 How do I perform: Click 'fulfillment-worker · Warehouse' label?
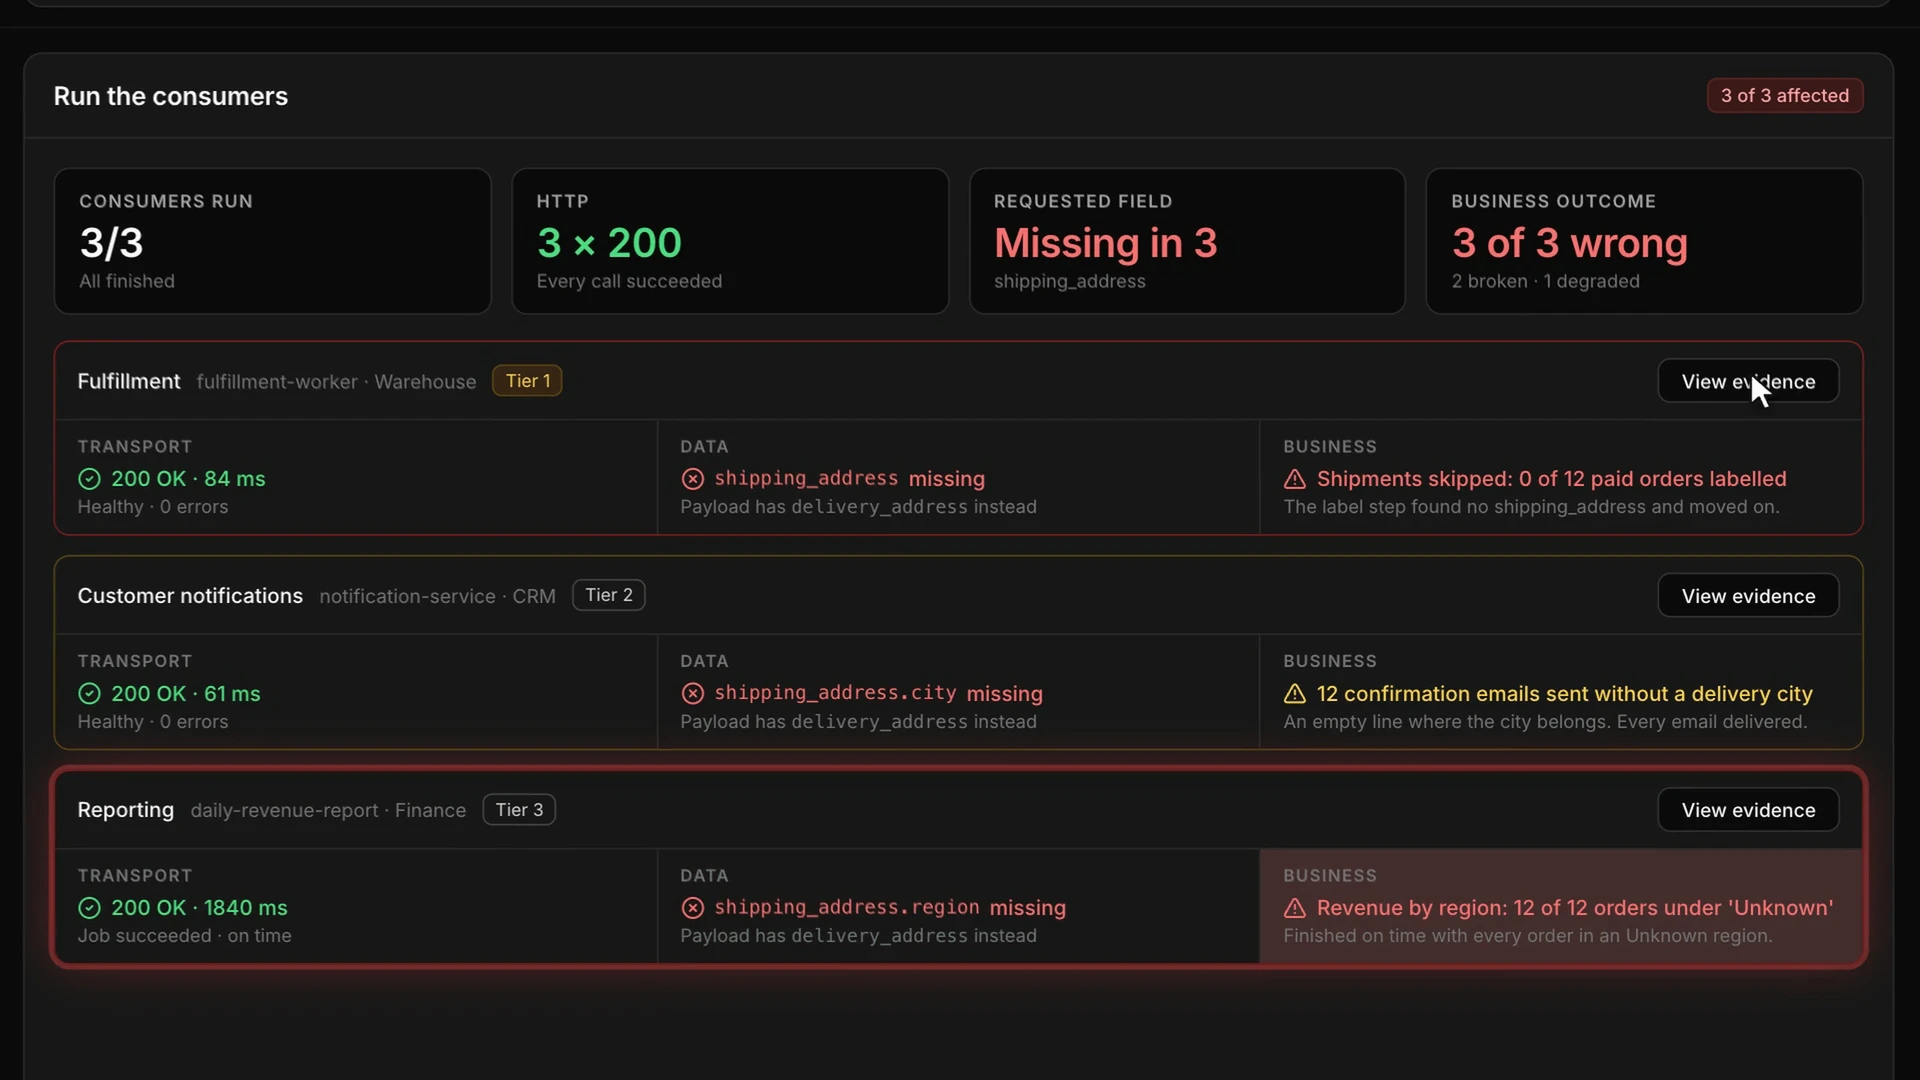336,382
